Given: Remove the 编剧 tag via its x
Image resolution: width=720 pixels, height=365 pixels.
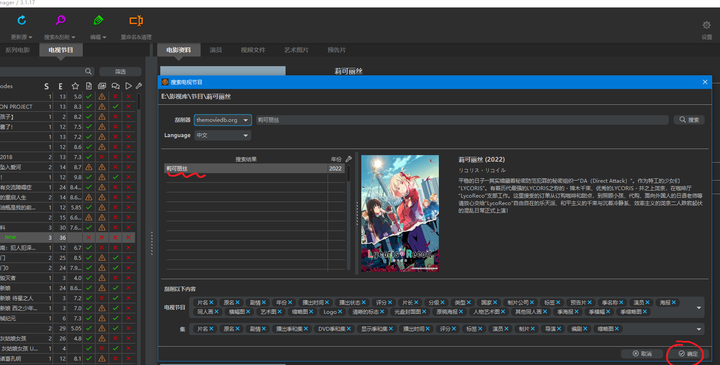Looking at the screenshot, I should pos(585,329).
